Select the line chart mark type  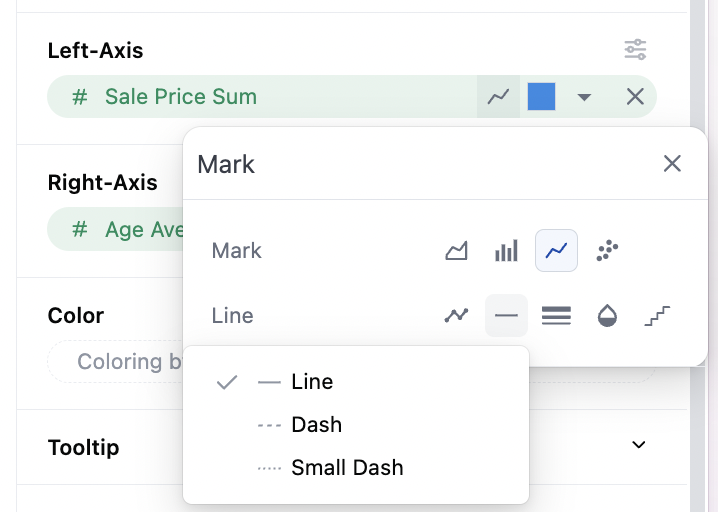point(557,251)
